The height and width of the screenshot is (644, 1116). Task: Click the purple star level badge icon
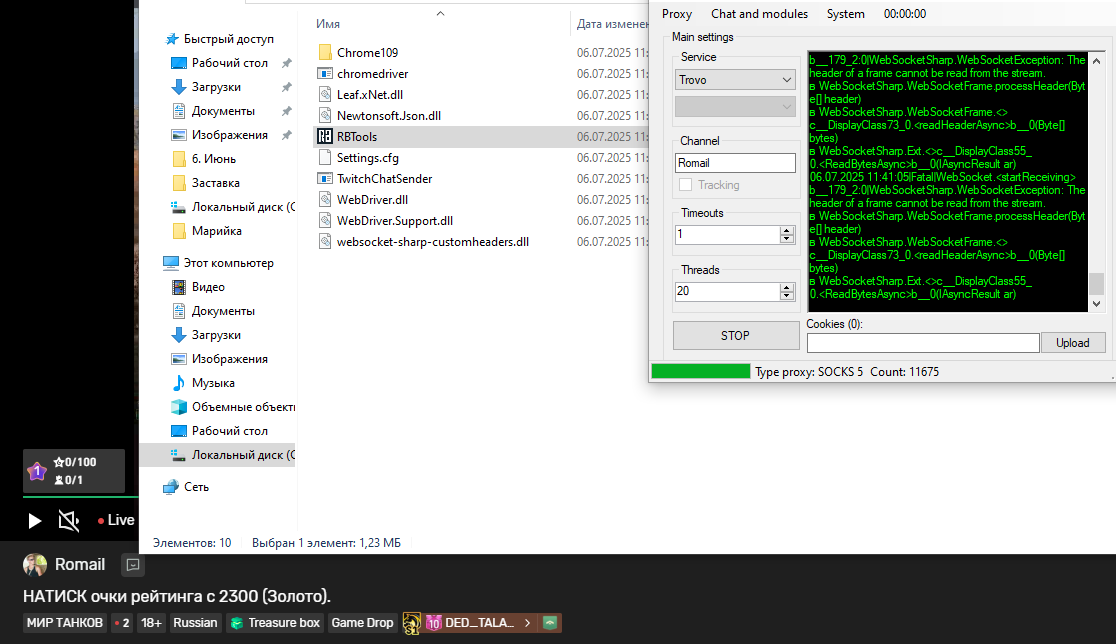[x=37, y=471]
